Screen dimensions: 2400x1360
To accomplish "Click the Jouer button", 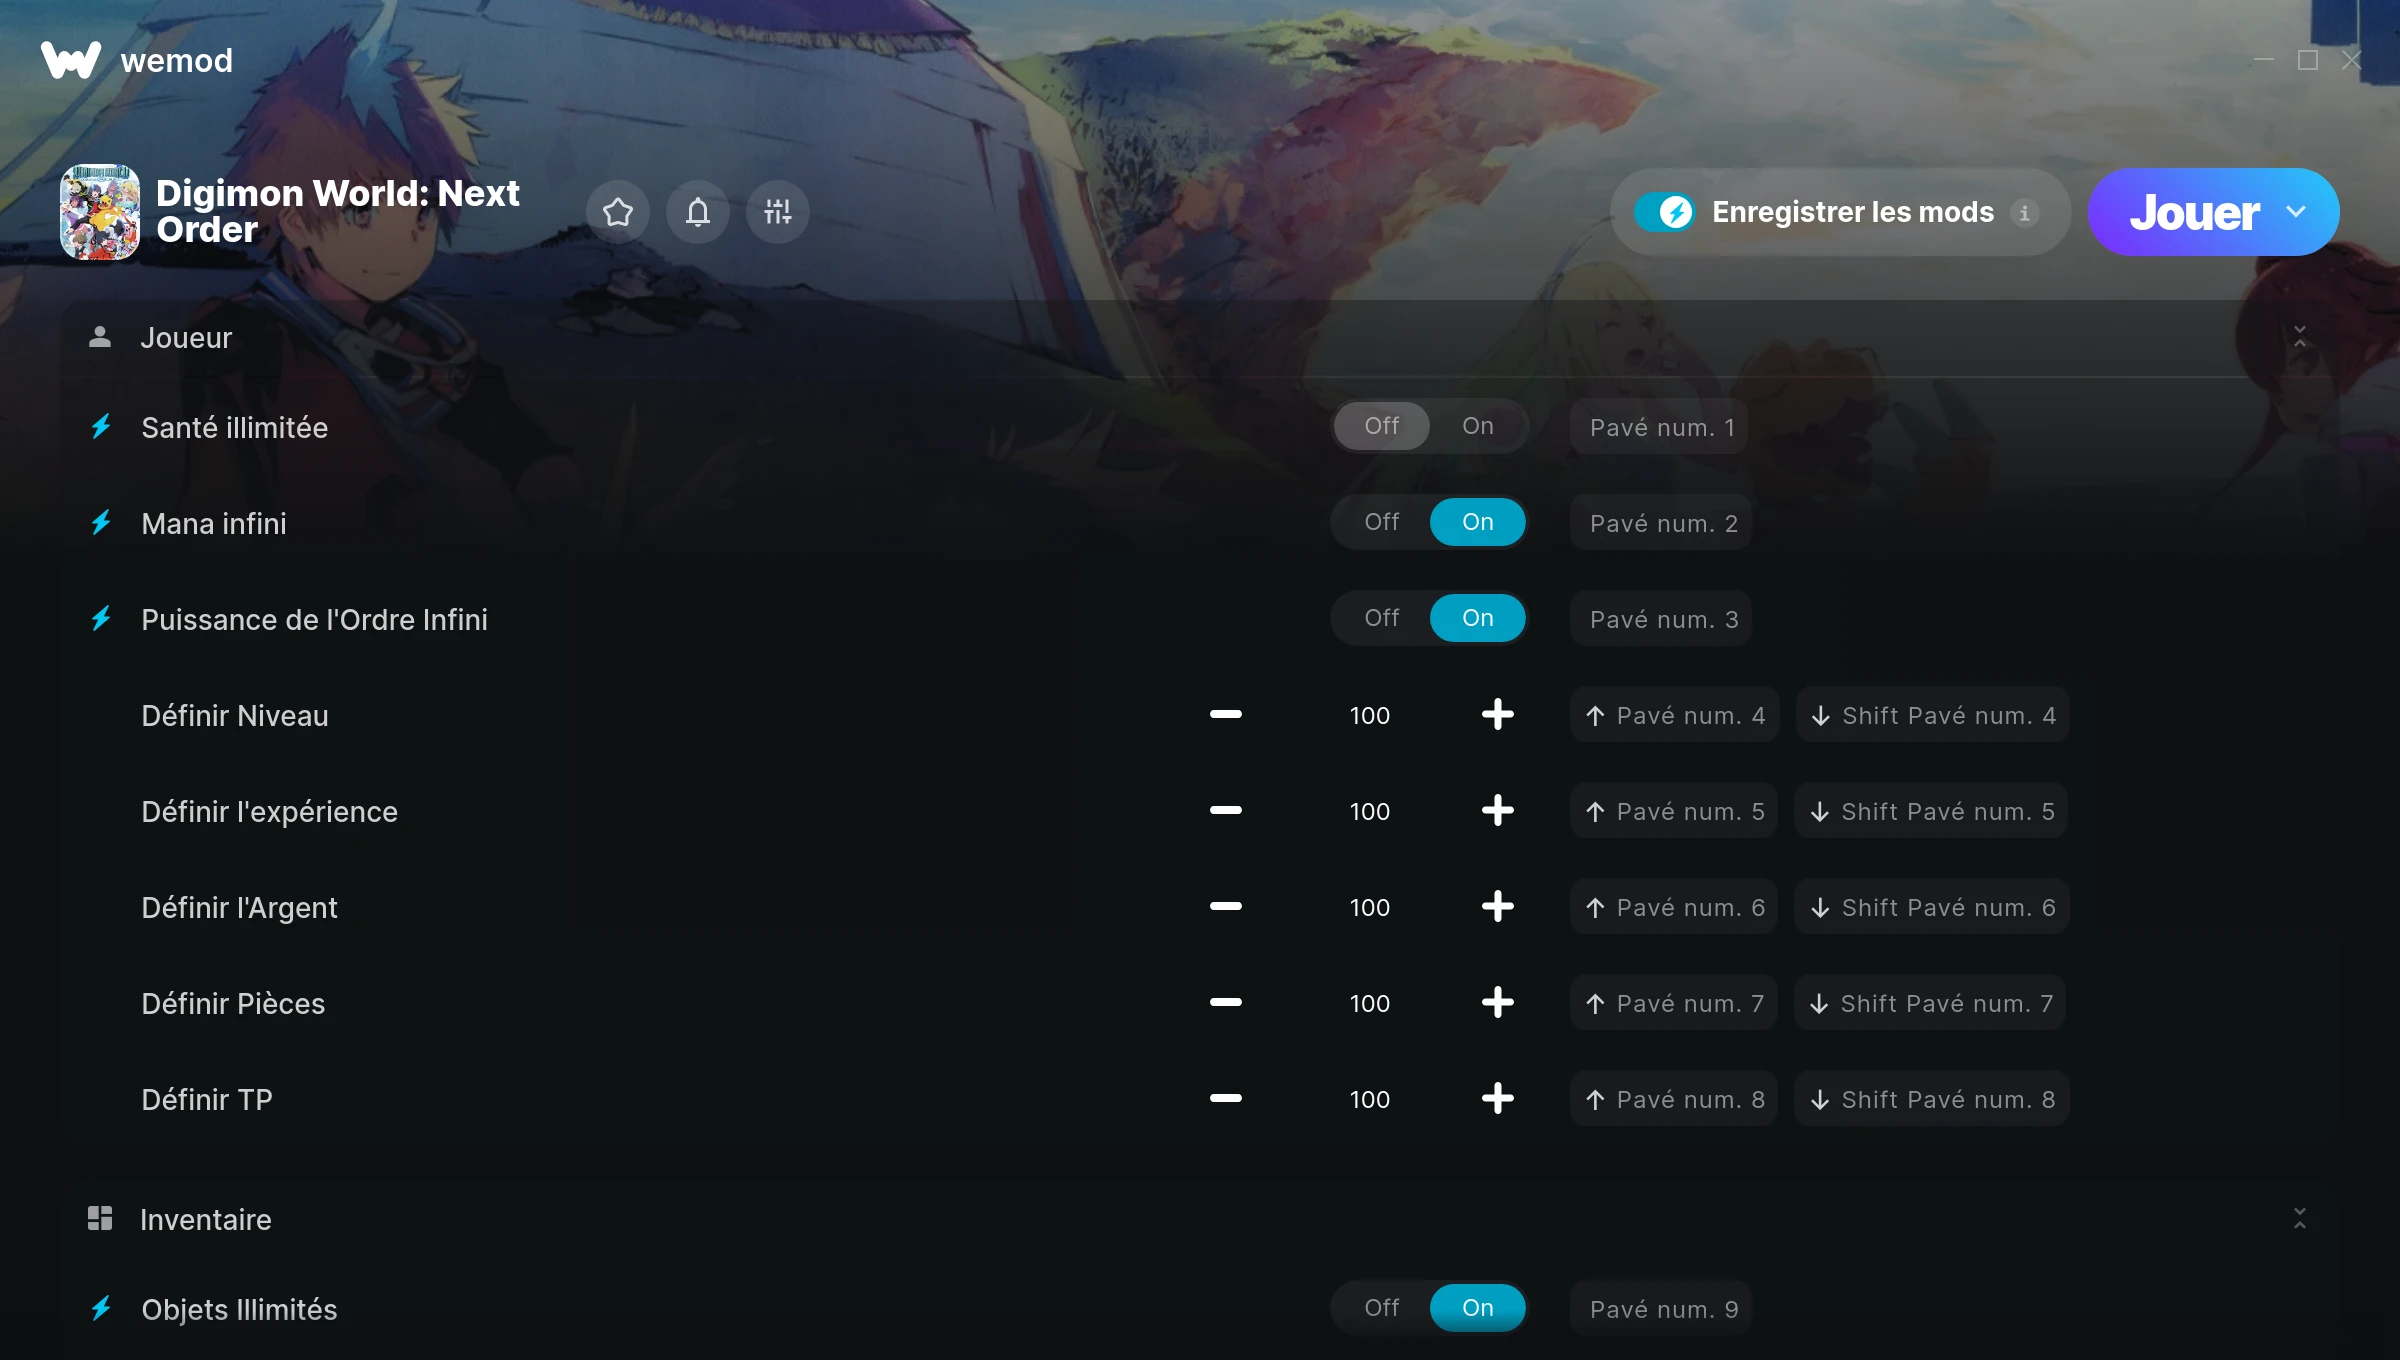I will tap(2194, 212).
